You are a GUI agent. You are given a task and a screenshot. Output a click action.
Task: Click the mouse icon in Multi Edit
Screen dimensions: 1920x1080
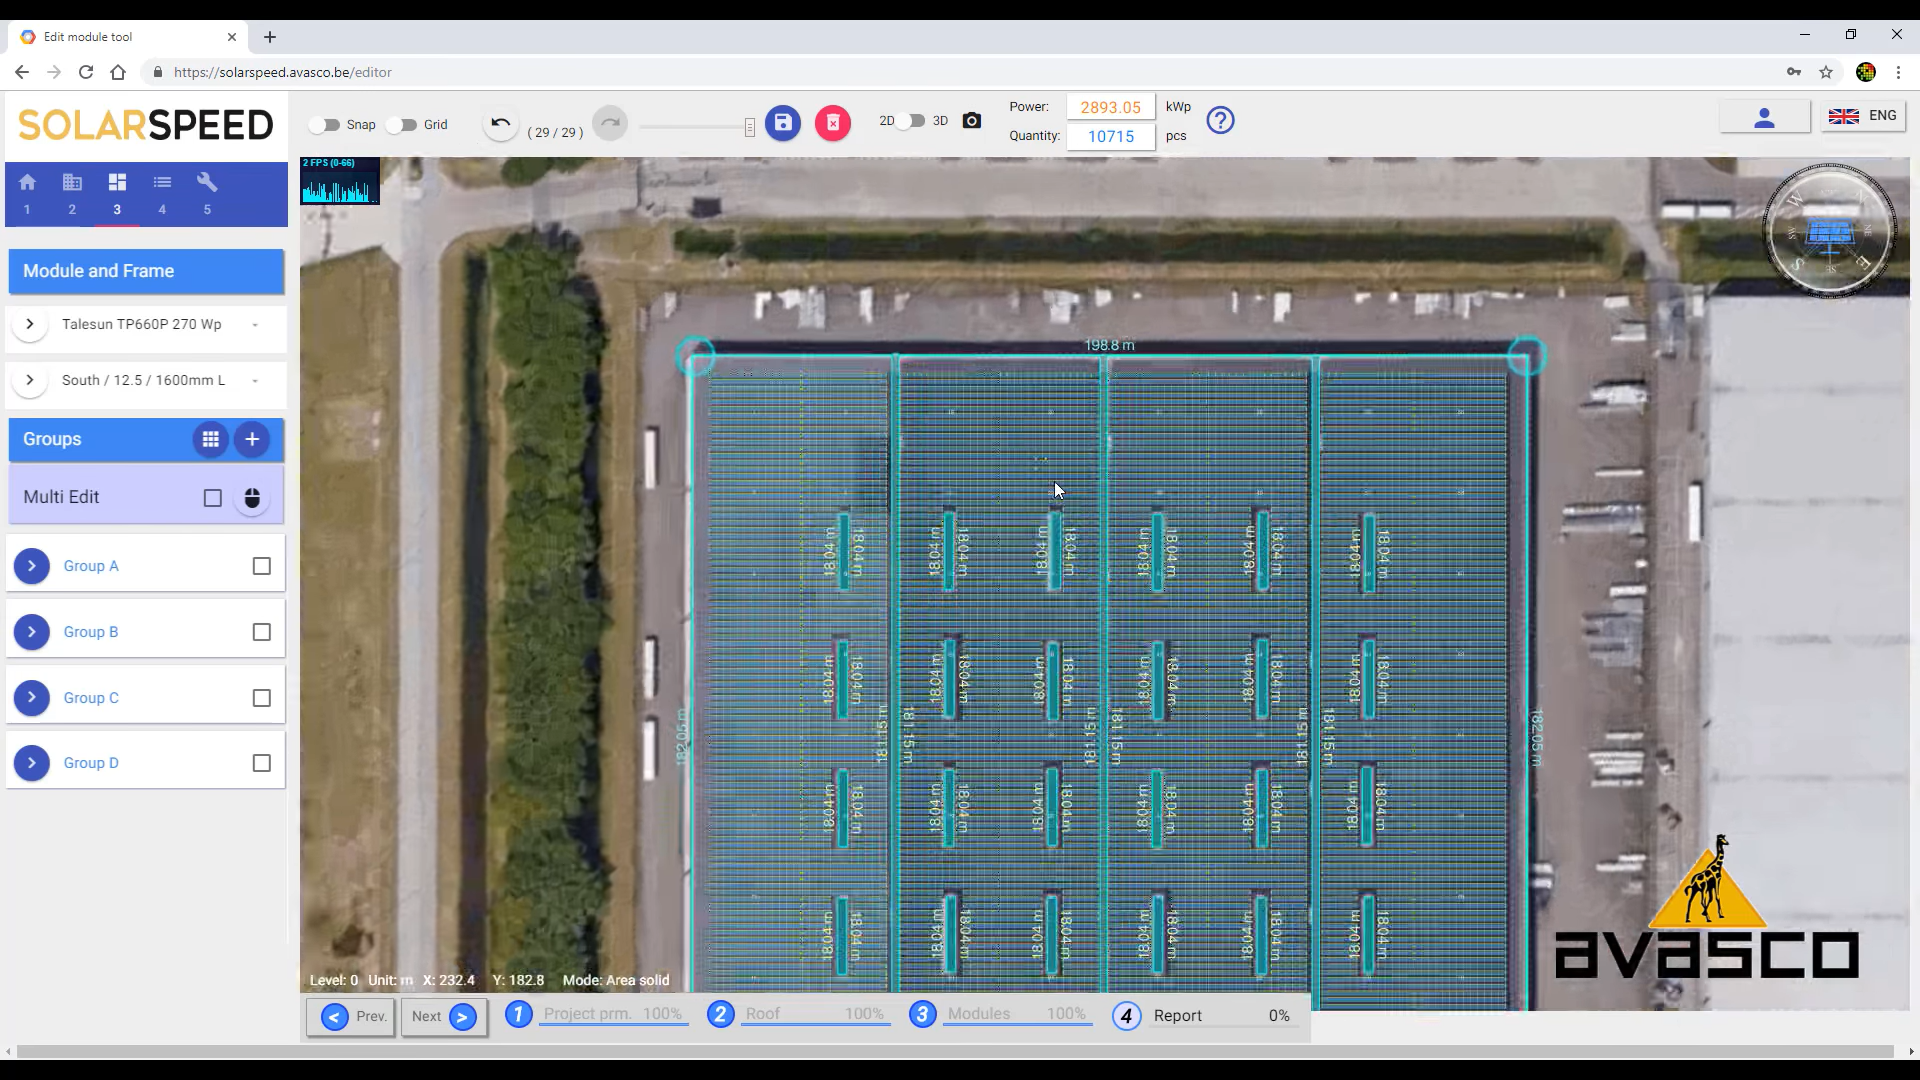pyautogui.click(x=252, y=498)
